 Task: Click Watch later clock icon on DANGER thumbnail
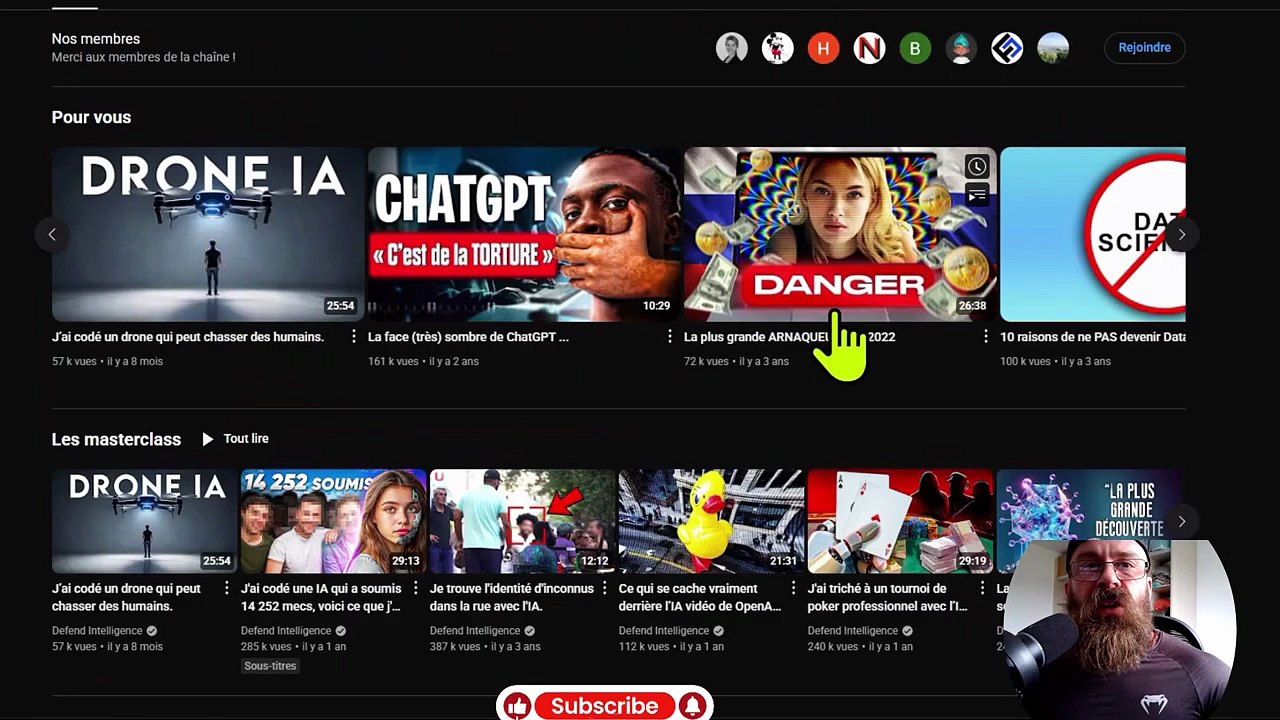tap(977, 167)
